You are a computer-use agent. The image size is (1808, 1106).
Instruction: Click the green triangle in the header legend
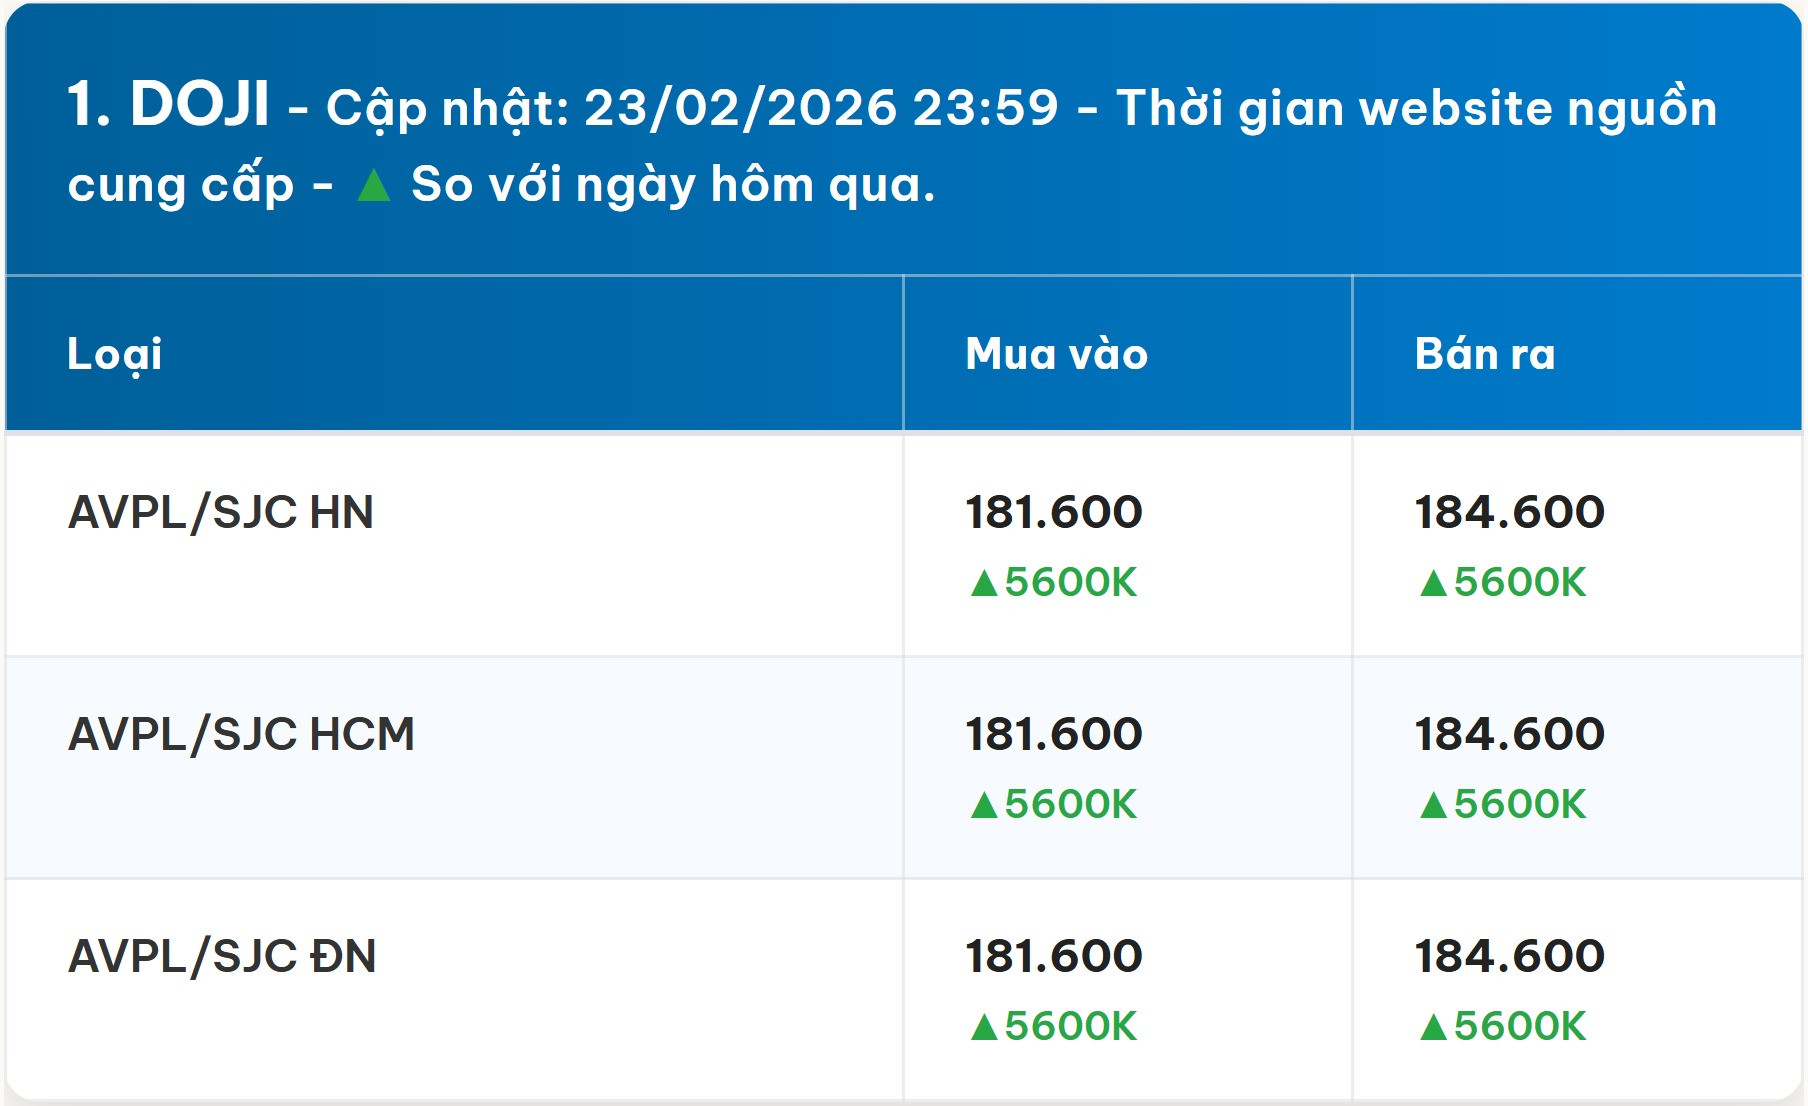tap(374, 186)
